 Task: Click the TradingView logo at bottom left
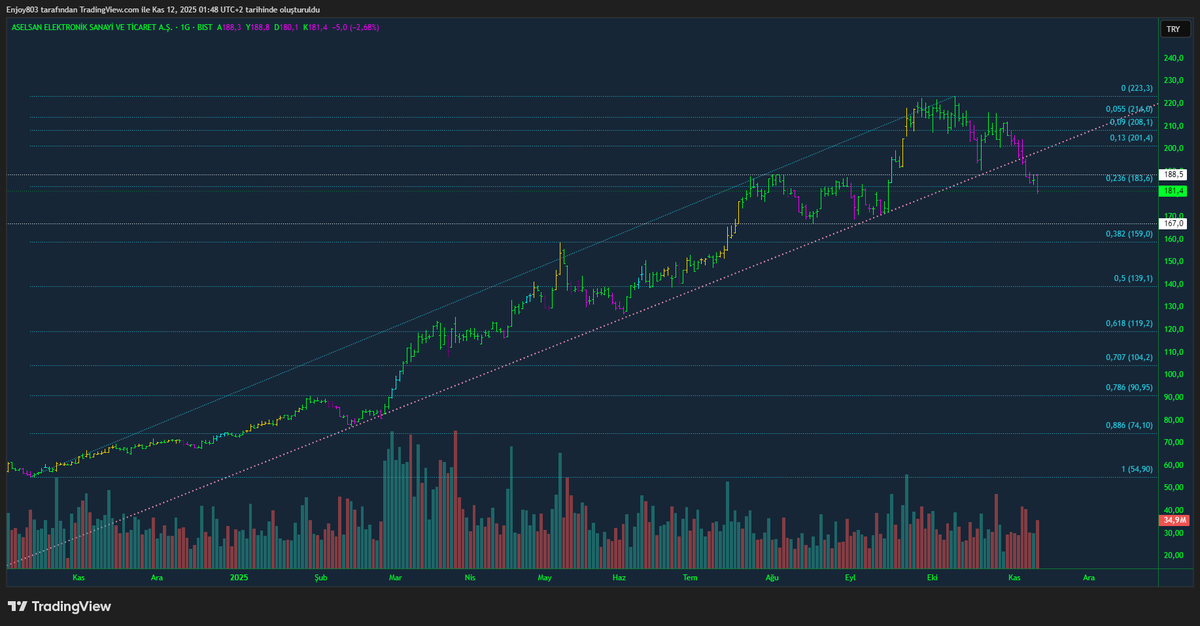point(59,606)
